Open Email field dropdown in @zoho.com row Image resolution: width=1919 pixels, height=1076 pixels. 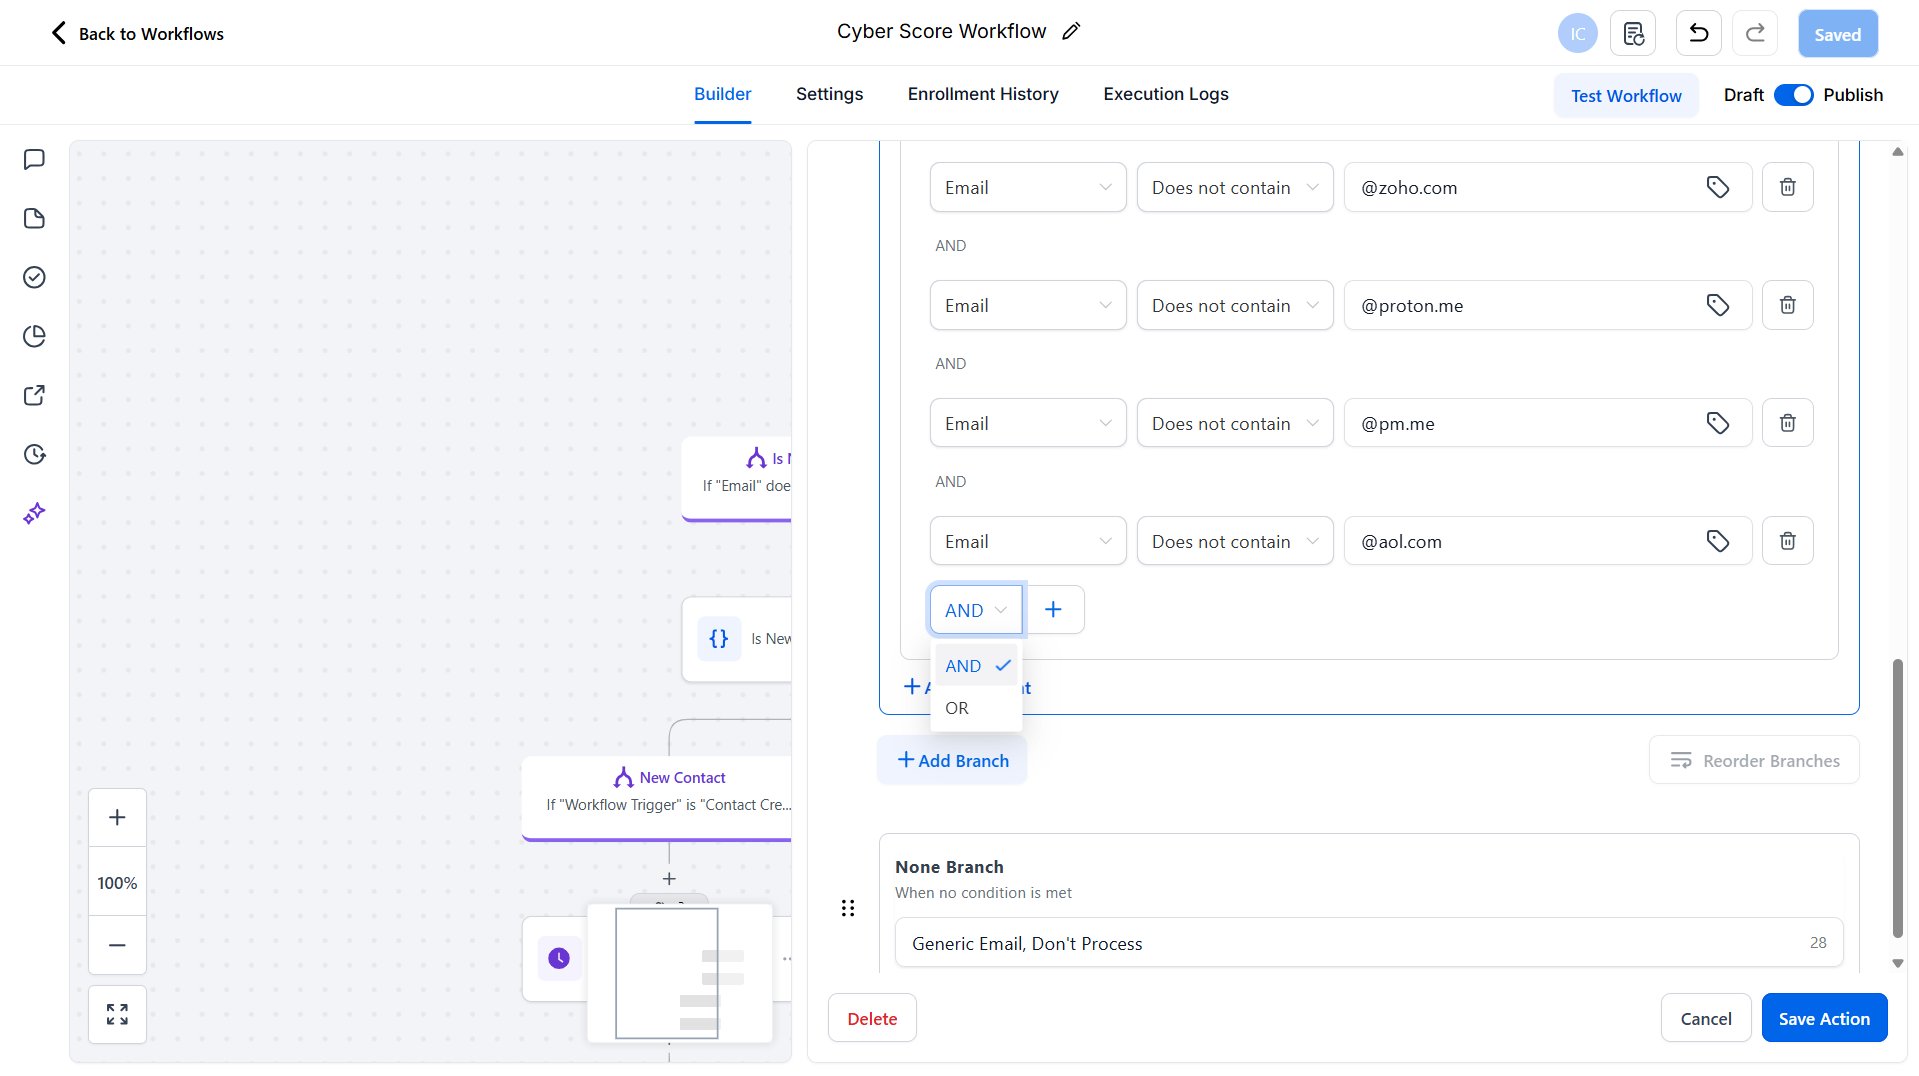1028,187
